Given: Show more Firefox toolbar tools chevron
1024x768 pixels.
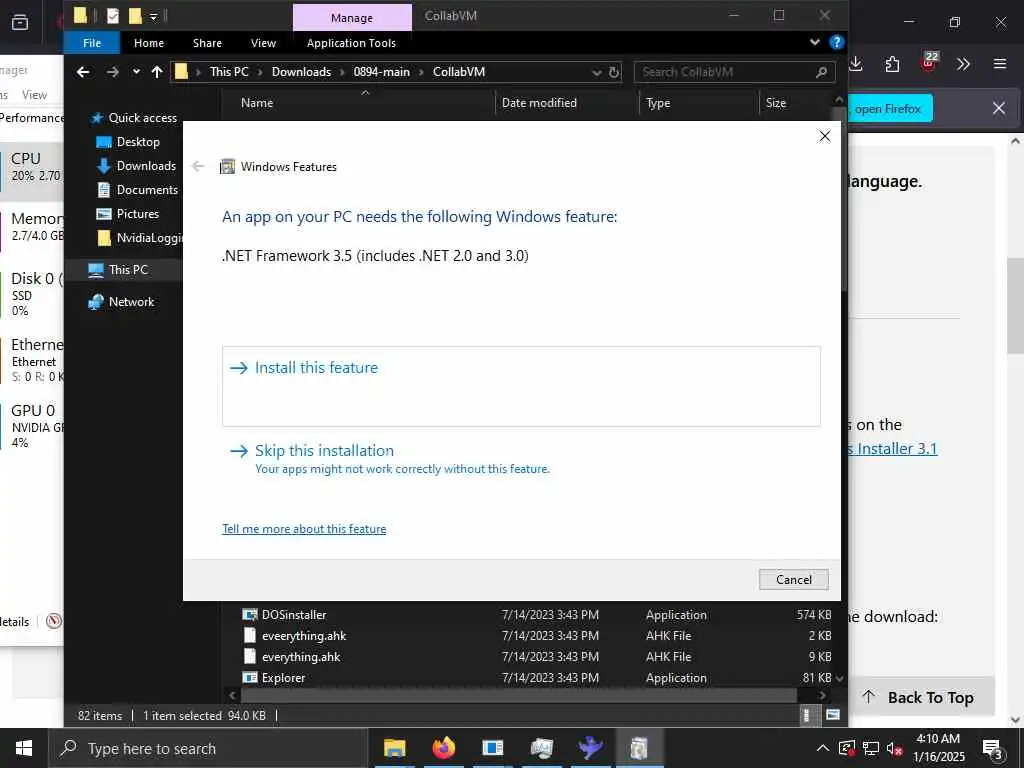Looking at the screenshot, I should pyautogui.click(x=963, y=64).
